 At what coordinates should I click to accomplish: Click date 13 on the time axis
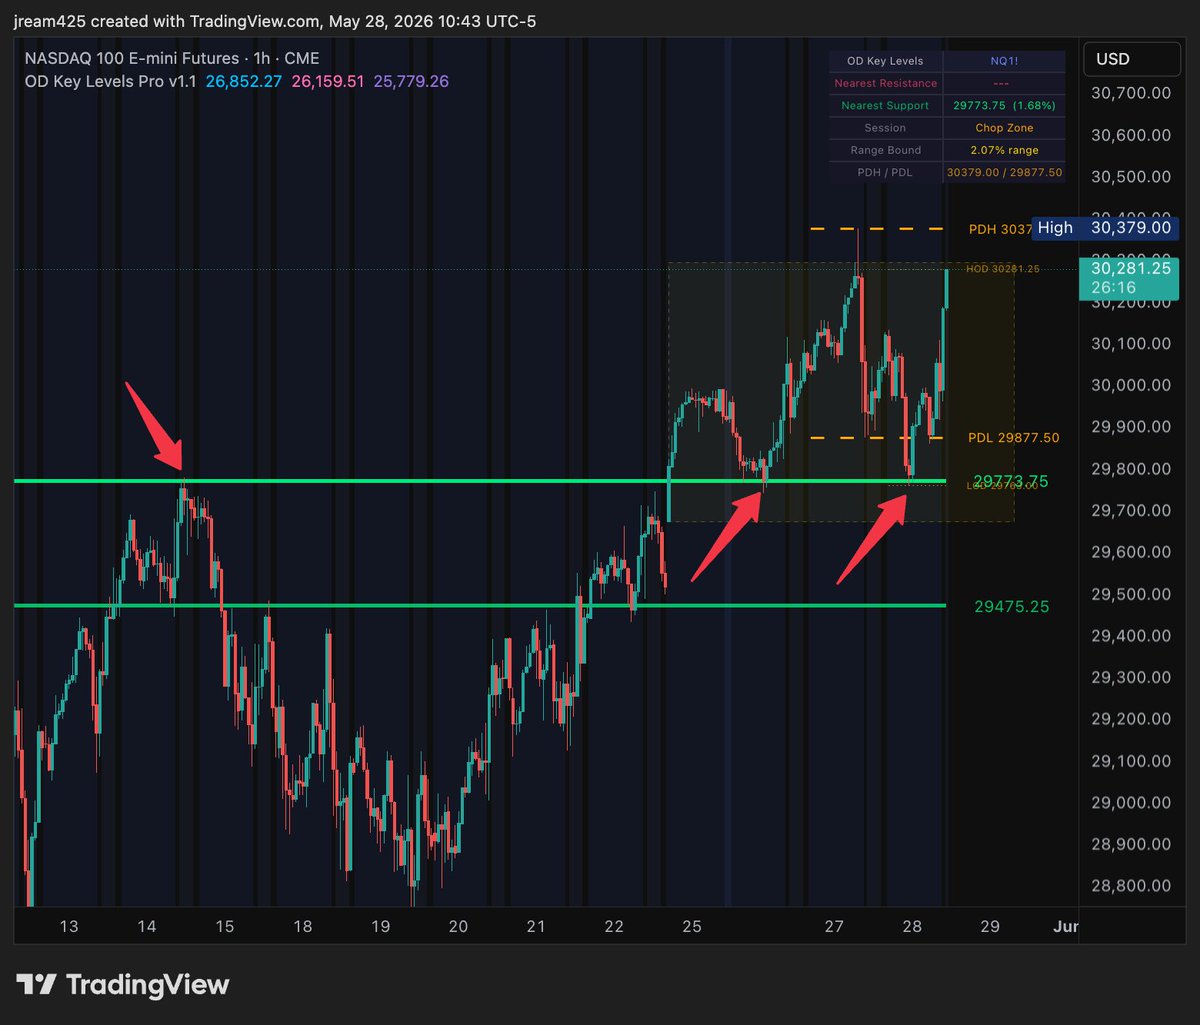click(69, 927)
